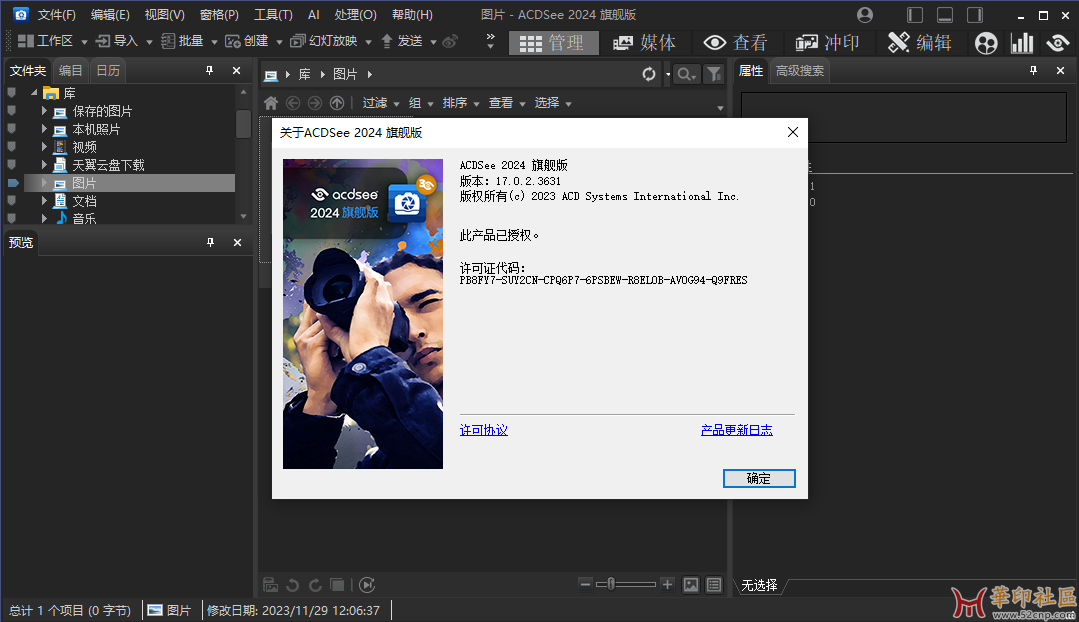Rotate right using bottom toolbar icon
This screenshot has height=622, width=1079.
point(315,585)
